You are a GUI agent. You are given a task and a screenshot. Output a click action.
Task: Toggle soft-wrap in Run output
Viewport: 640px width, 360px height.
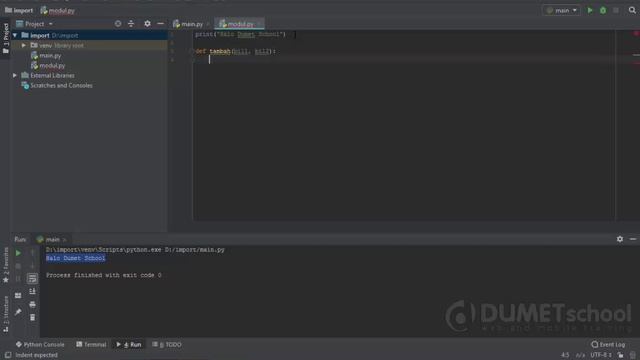(x=32, y=279)
